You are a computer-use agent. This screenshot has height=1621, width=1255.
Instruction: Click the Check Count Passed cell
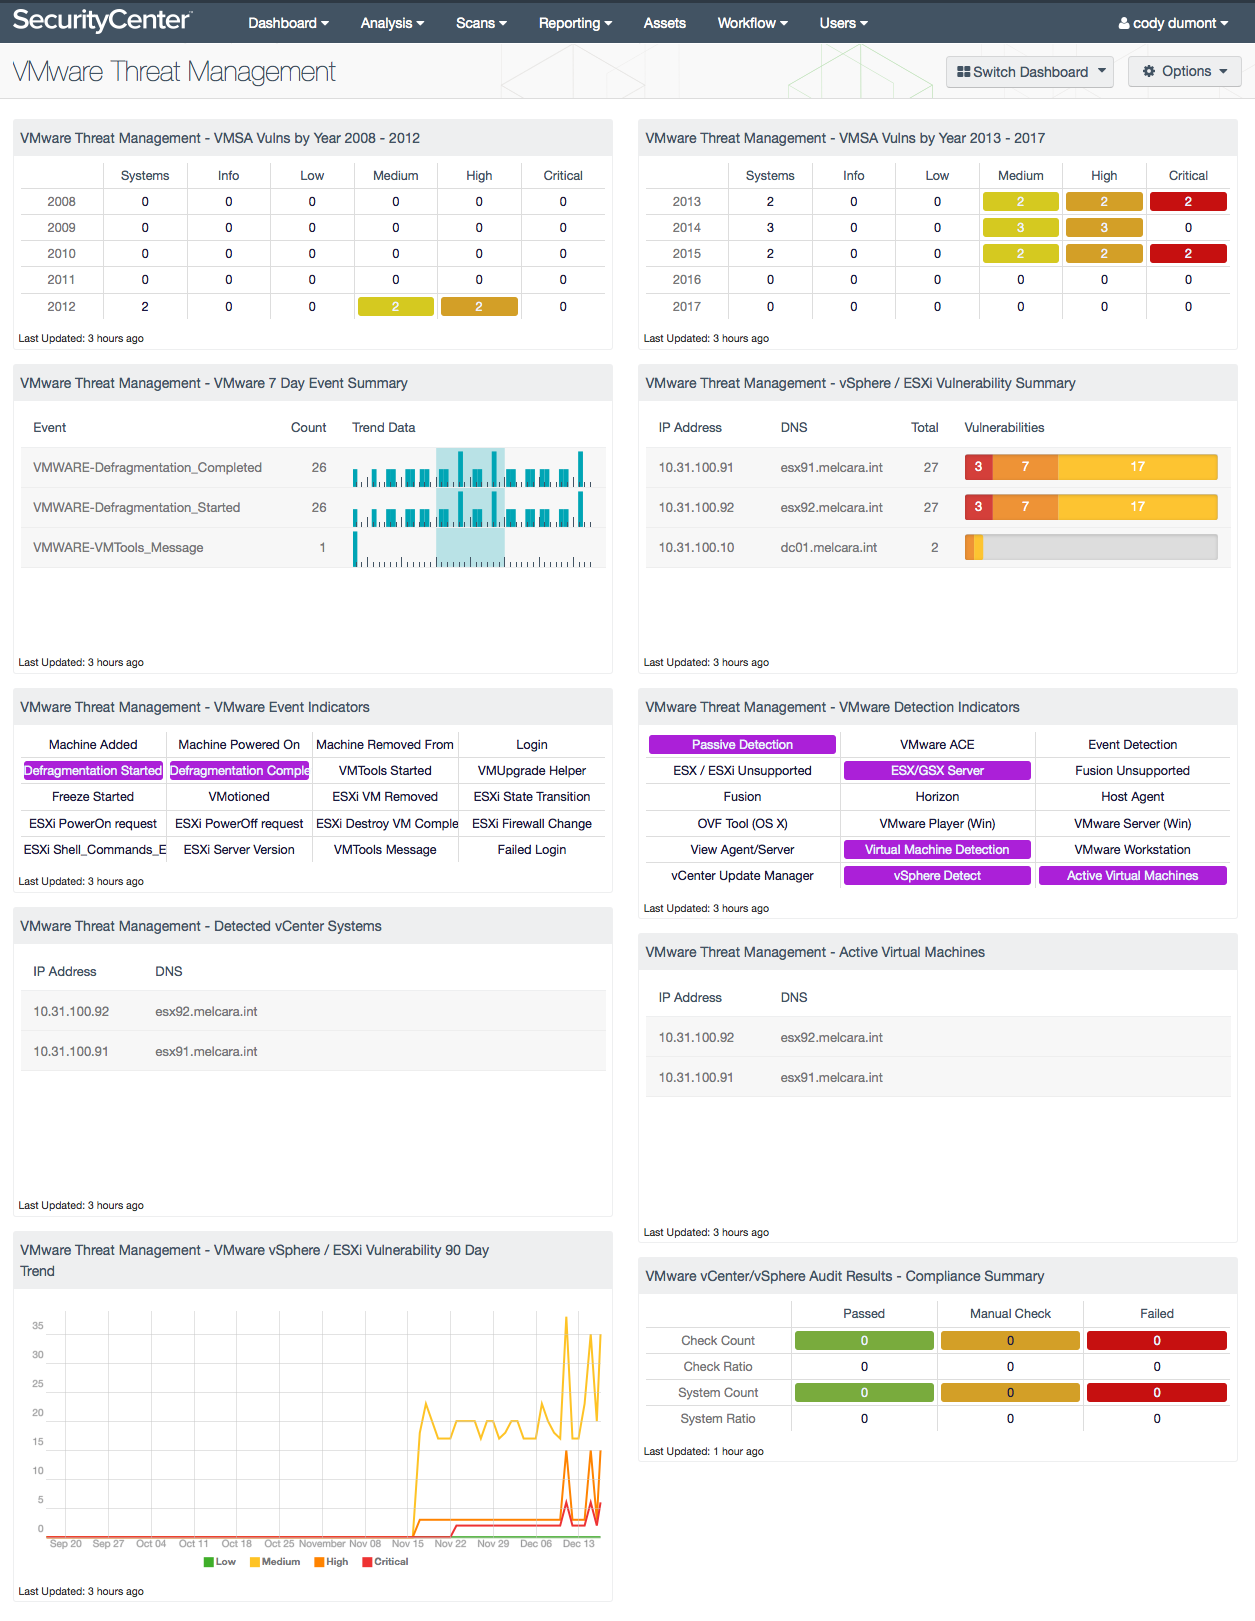pyautogui.click(x=864, y=1341)
